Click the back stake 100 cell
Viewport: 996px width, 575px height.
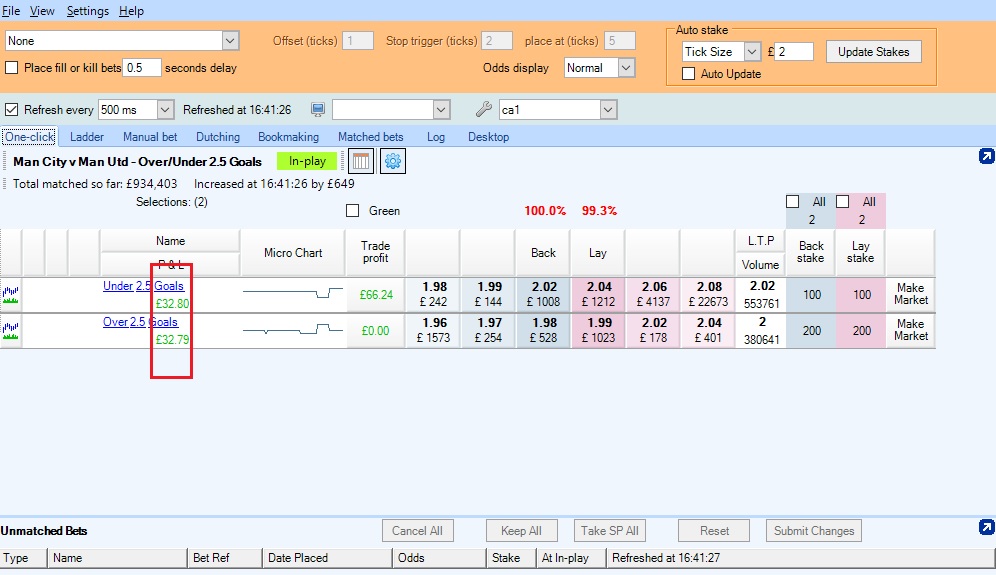pyautogui.click(x=811, y=295)
